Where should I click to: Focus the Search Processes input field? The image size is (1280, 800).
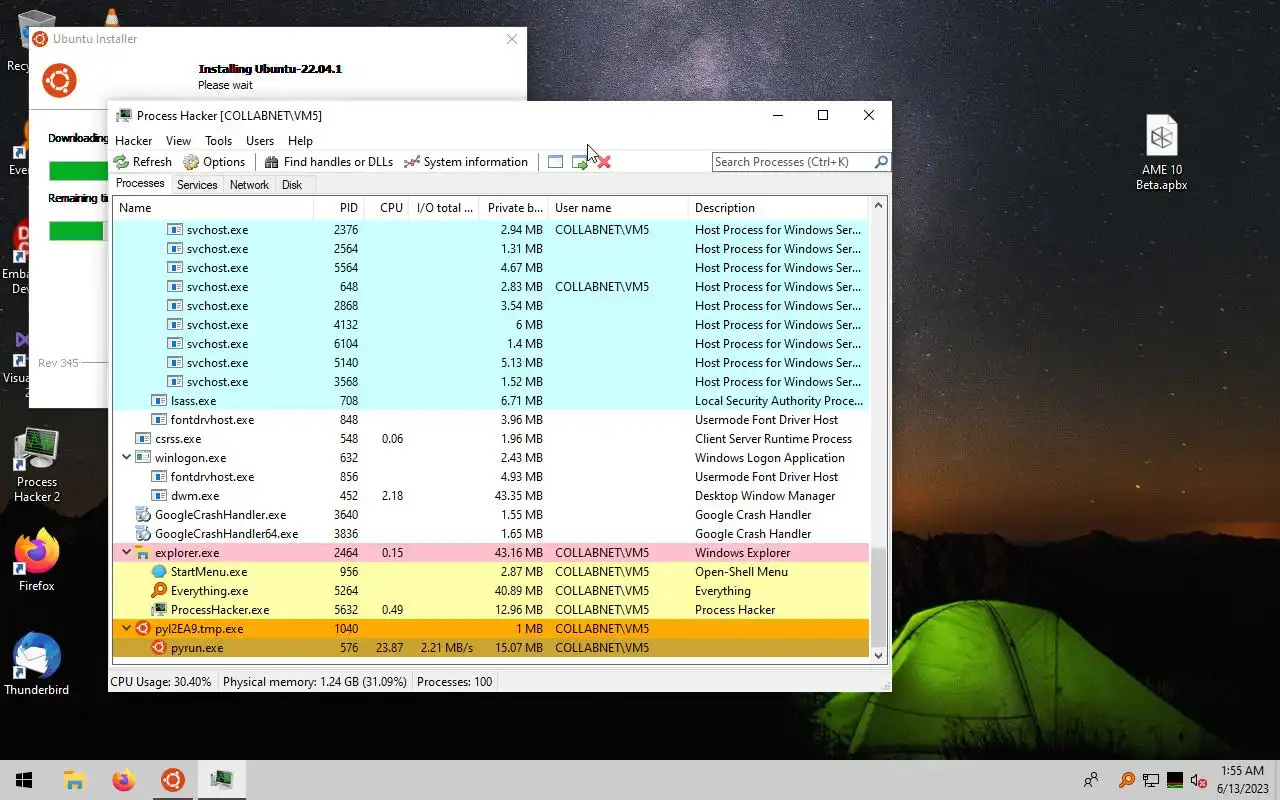pos(792,162)
